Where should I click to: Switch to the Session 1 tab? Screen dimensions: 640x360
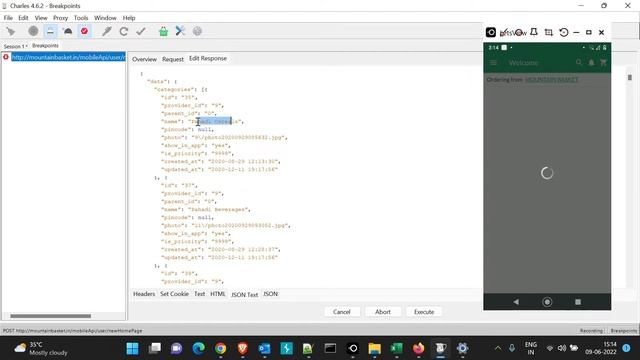click(x=16, y=46)
